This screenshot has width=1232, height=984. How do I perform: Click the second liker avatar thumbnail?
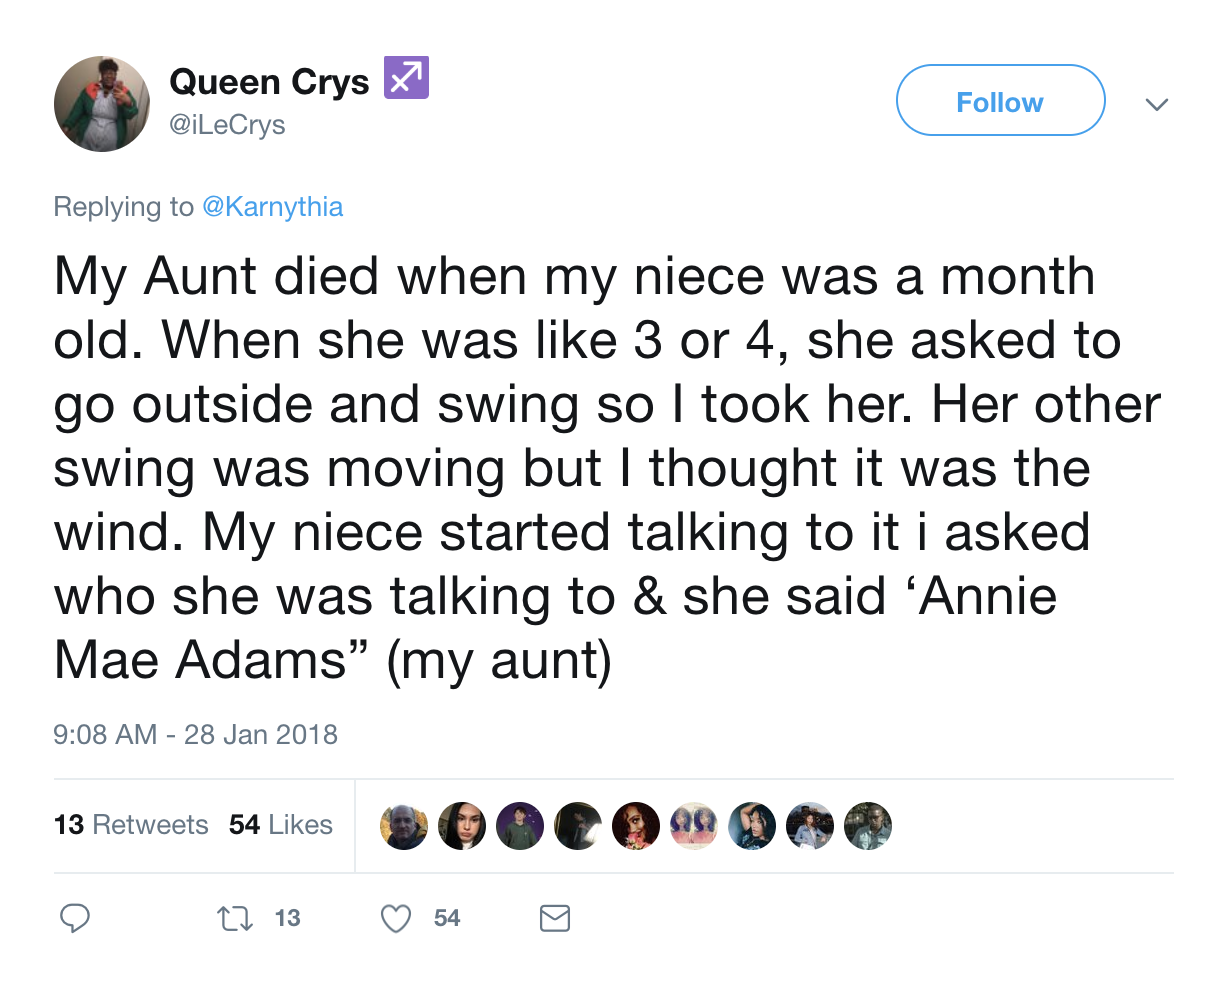pos(462,826)
